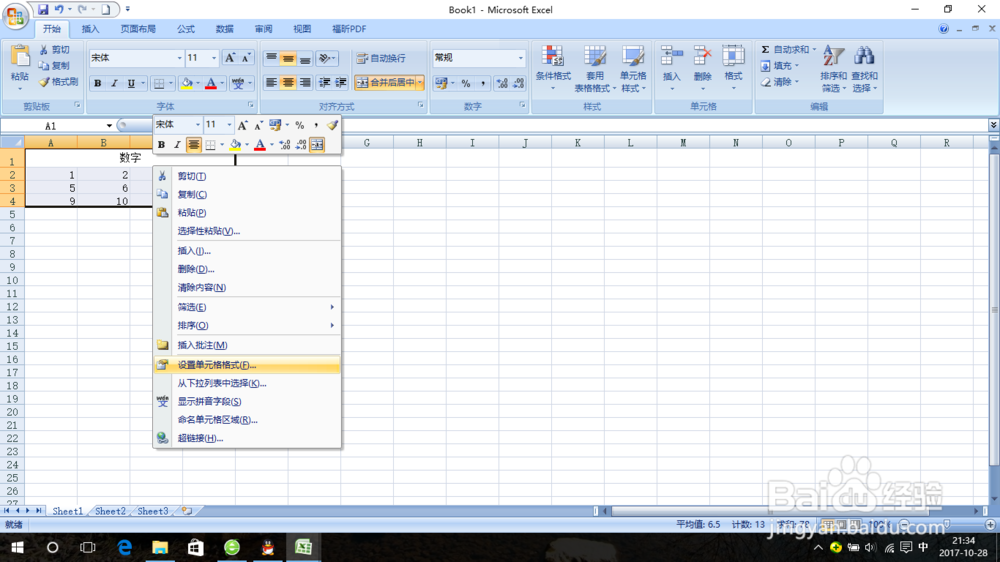Open the Windows Start button
1000x562 pixels.
coord(17,547)
